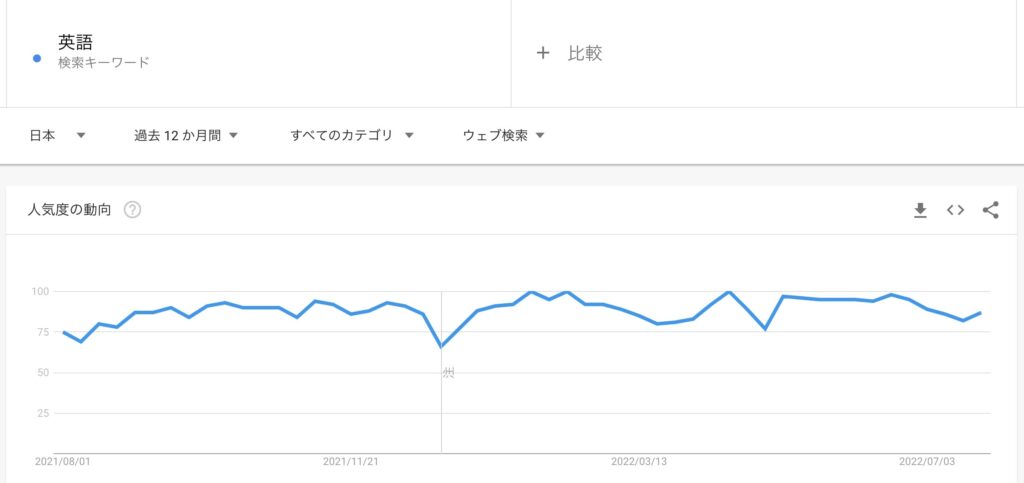Click the 2022/03/13 axis date label
This screenshot has height=483, width=1024.
click(639, 461)
